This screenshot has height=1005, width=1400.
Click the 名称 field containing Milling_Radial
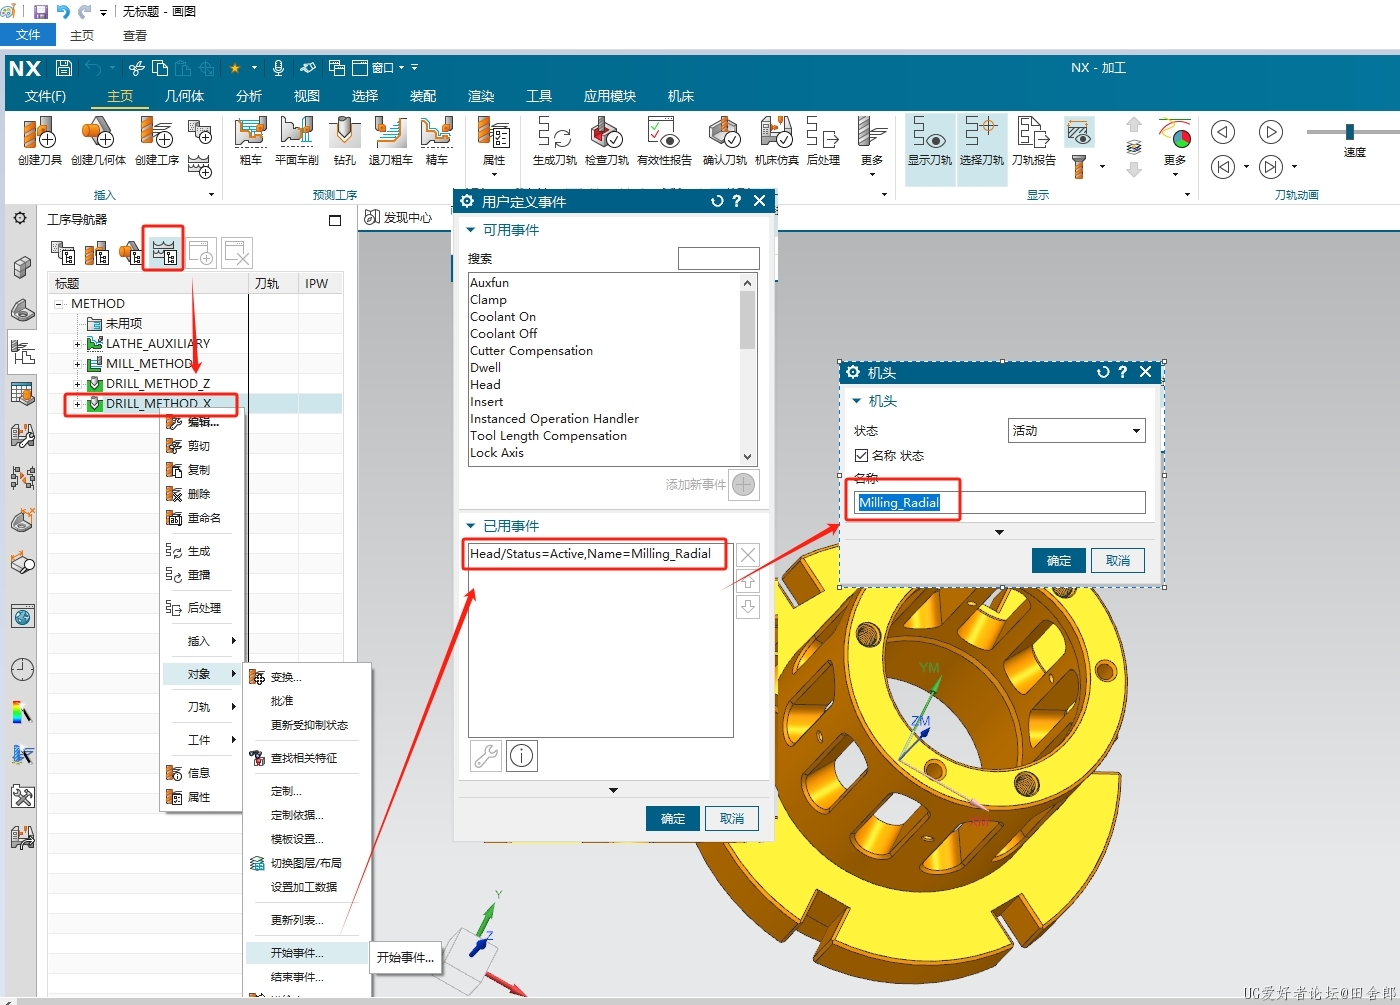tap(999, 502)
